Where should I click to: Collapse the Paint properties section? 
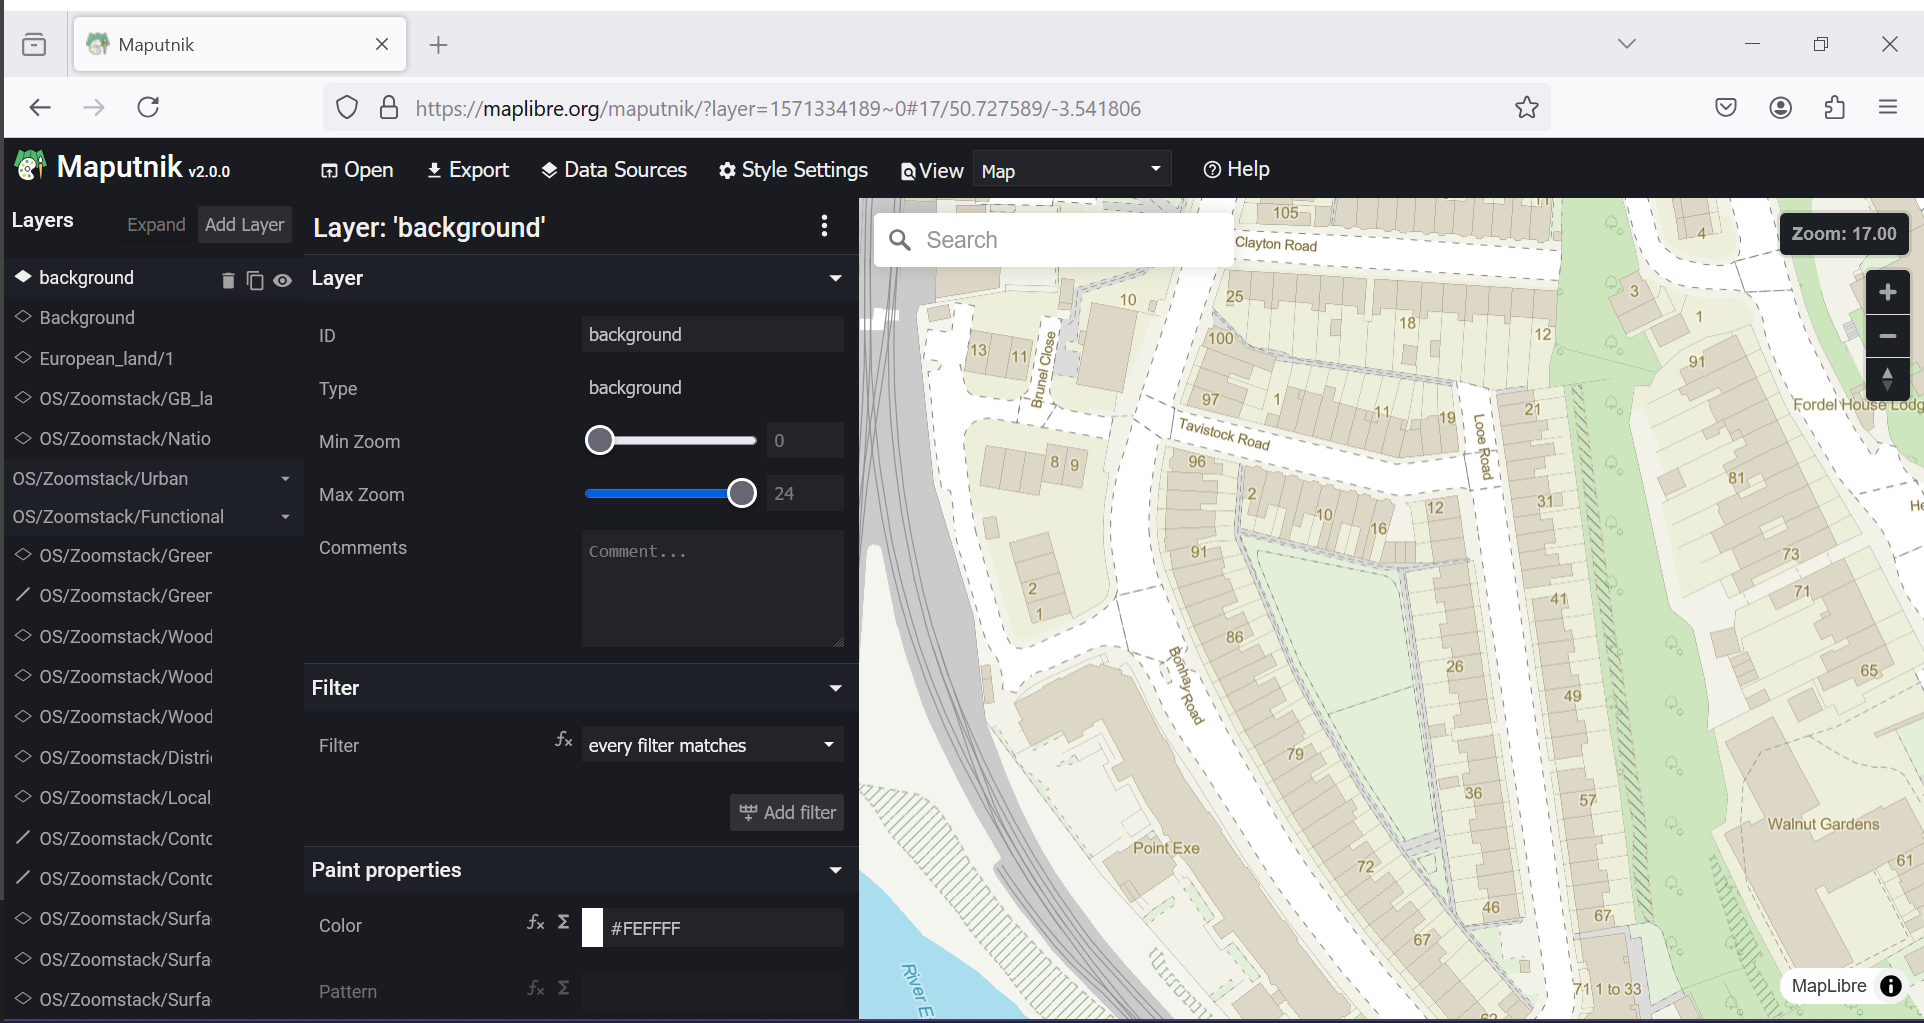[x=835, y=870]
